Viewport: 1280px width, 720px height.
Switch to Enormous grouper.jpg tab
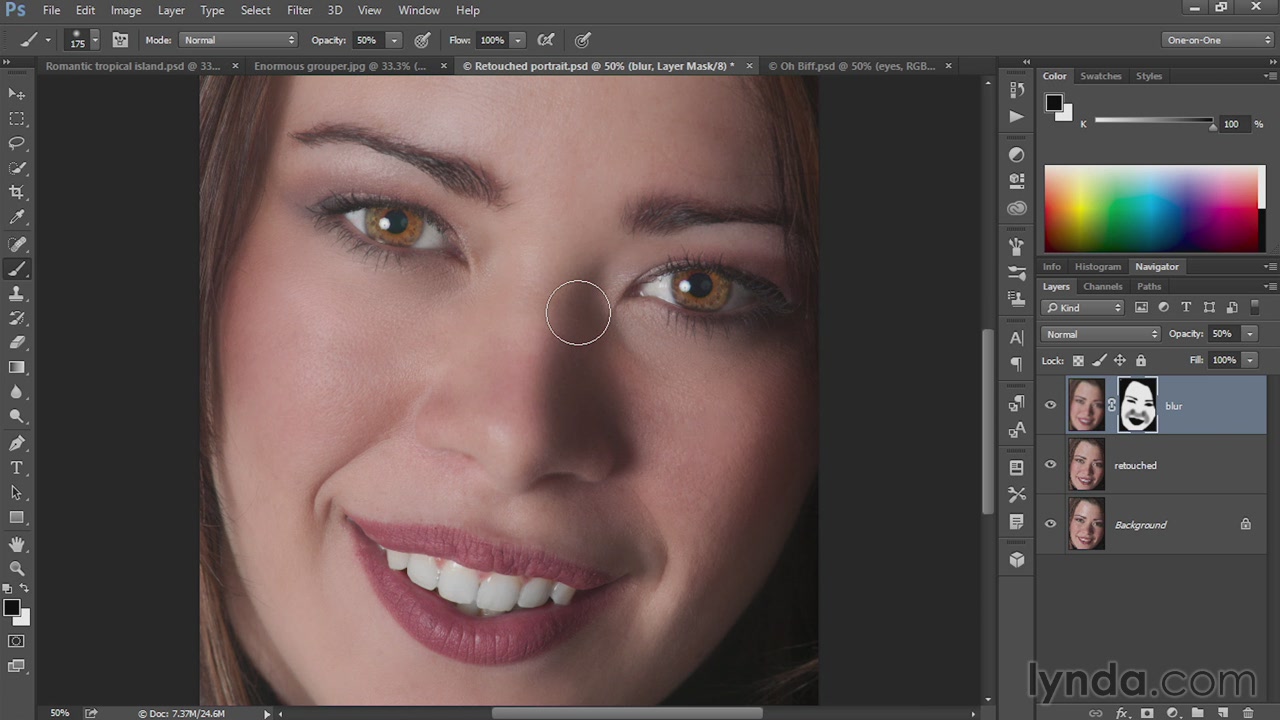339,66
